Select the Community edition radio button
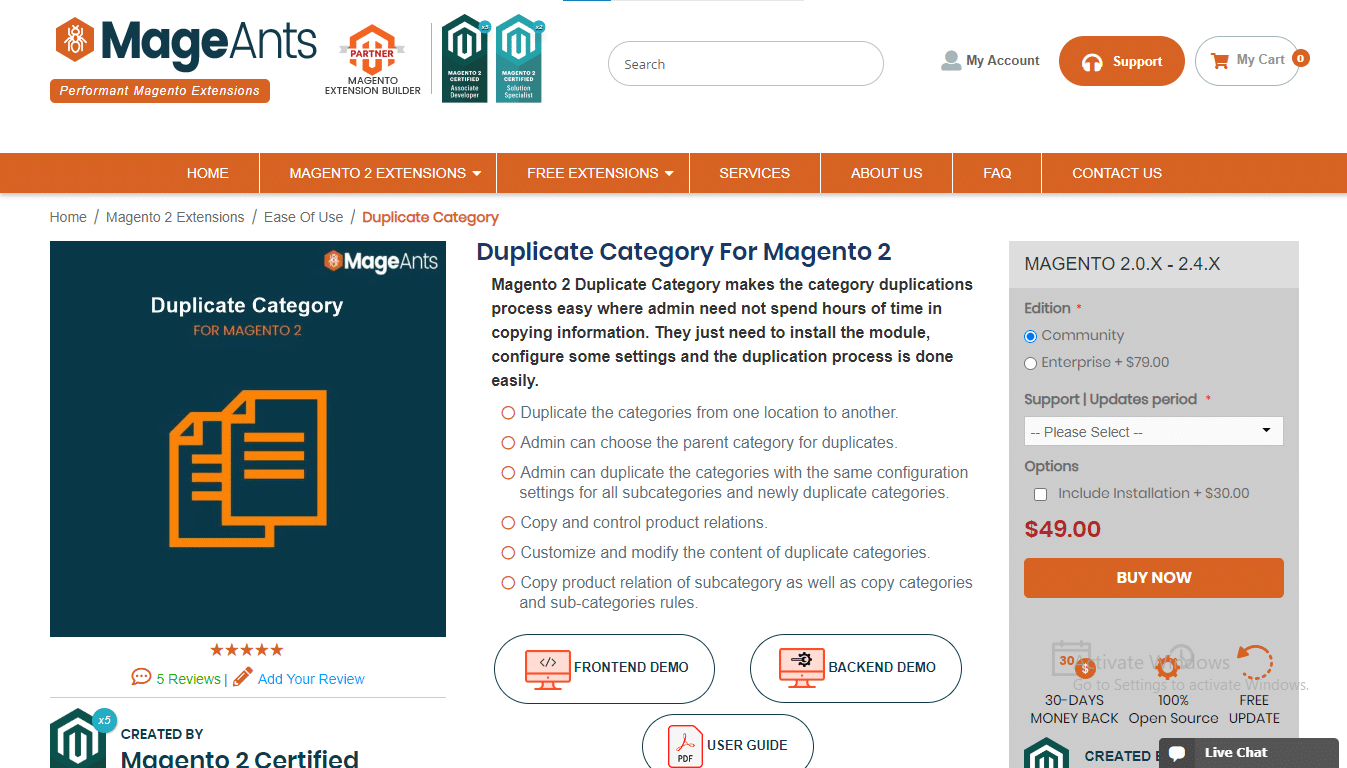1347x768 pixels. tap(1031, 337)
